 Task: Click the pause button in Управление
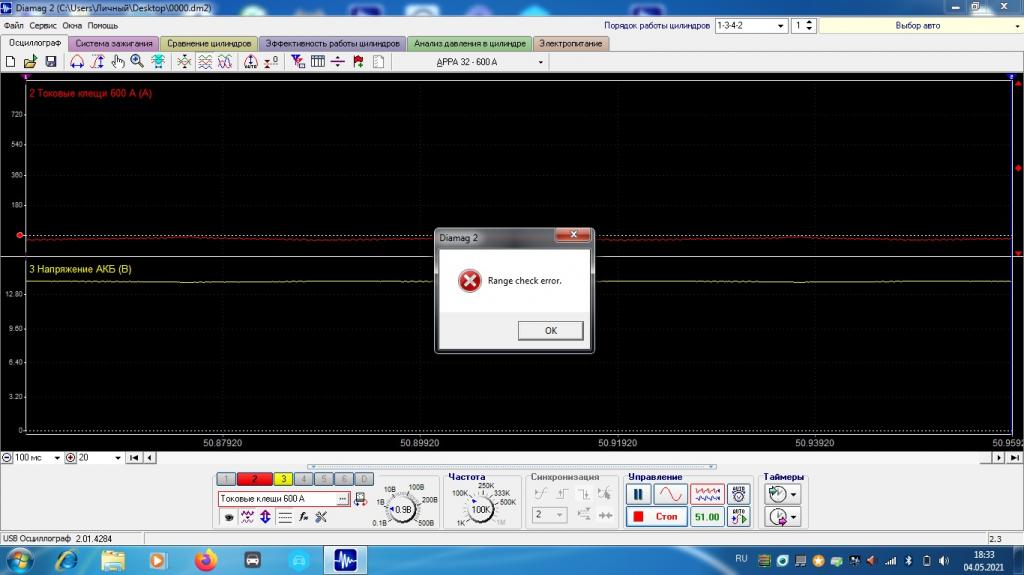(x=638, y=495)
